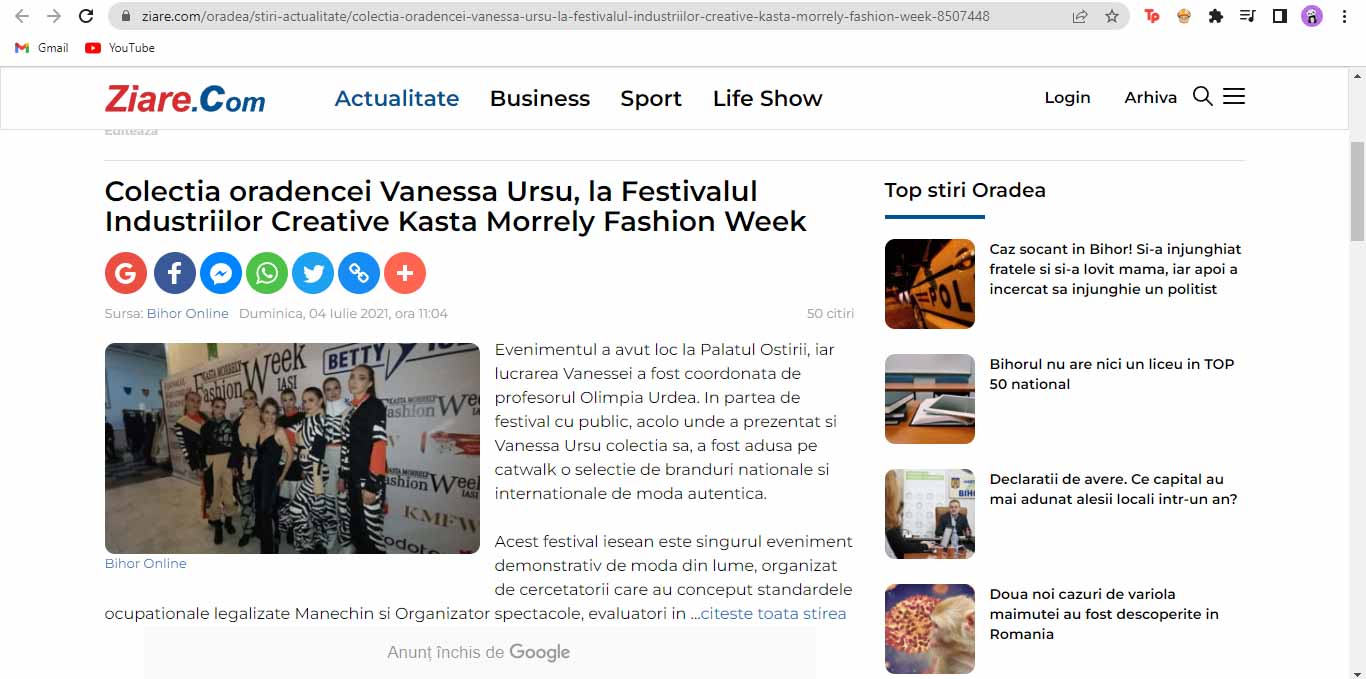1366x679 pixels.
Task: Click the Login link
Action: [x=1067, y=97]
